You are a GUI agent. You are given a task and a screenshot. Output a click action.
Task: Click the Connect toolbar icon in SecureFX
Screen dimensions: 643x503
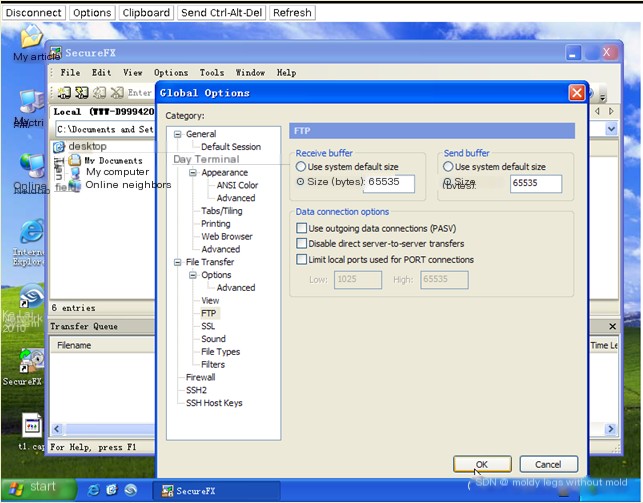click(64, 93)
